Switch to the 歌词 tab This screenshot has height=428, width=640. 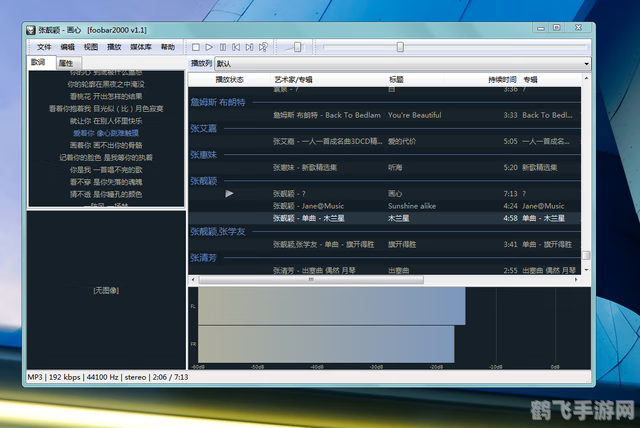[x=41, y=62]
